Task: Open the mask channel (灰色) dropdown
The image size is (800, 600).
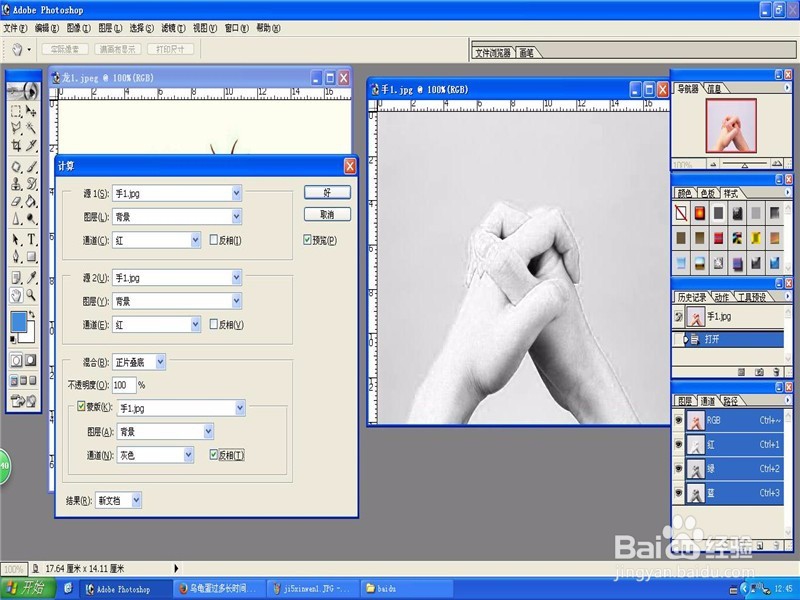Action: tap(188, 454)
